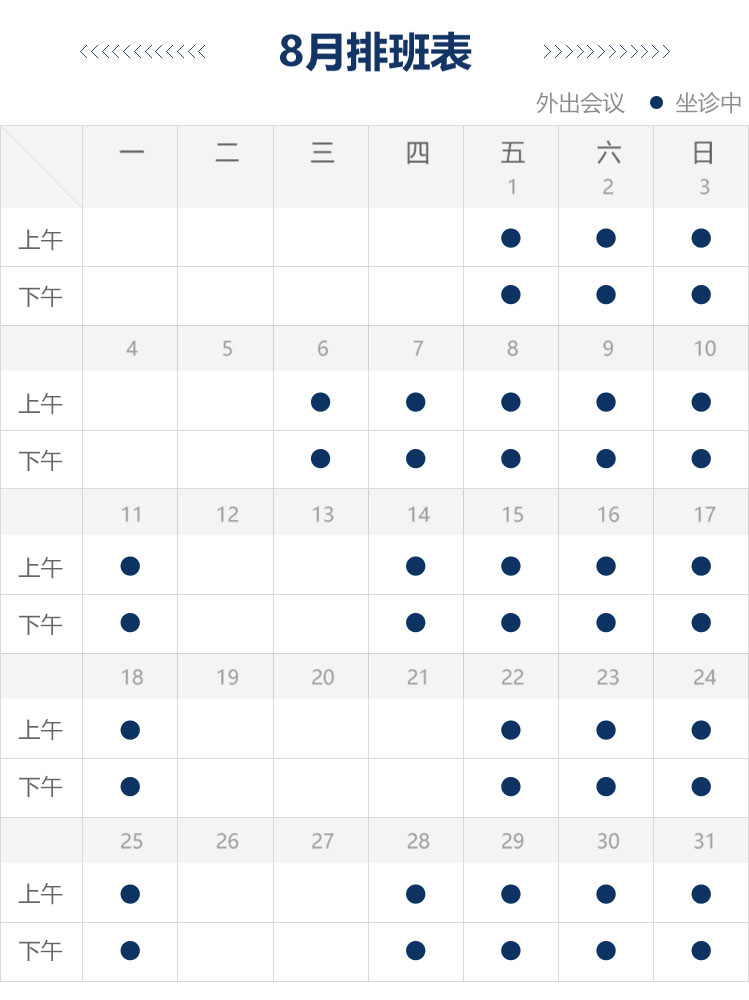
Task: Click the 一 weekday column header
Action: pos(131,153)
